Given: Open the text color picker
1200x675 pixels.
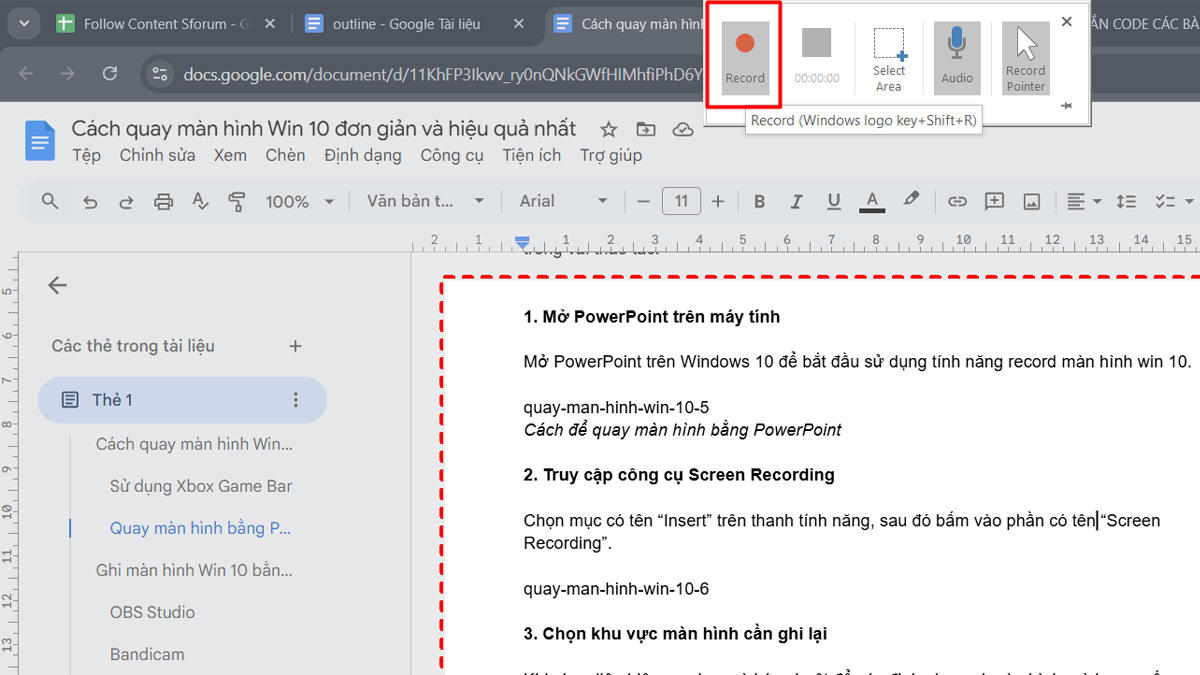Looking at the screenshot, I should 872,201.
